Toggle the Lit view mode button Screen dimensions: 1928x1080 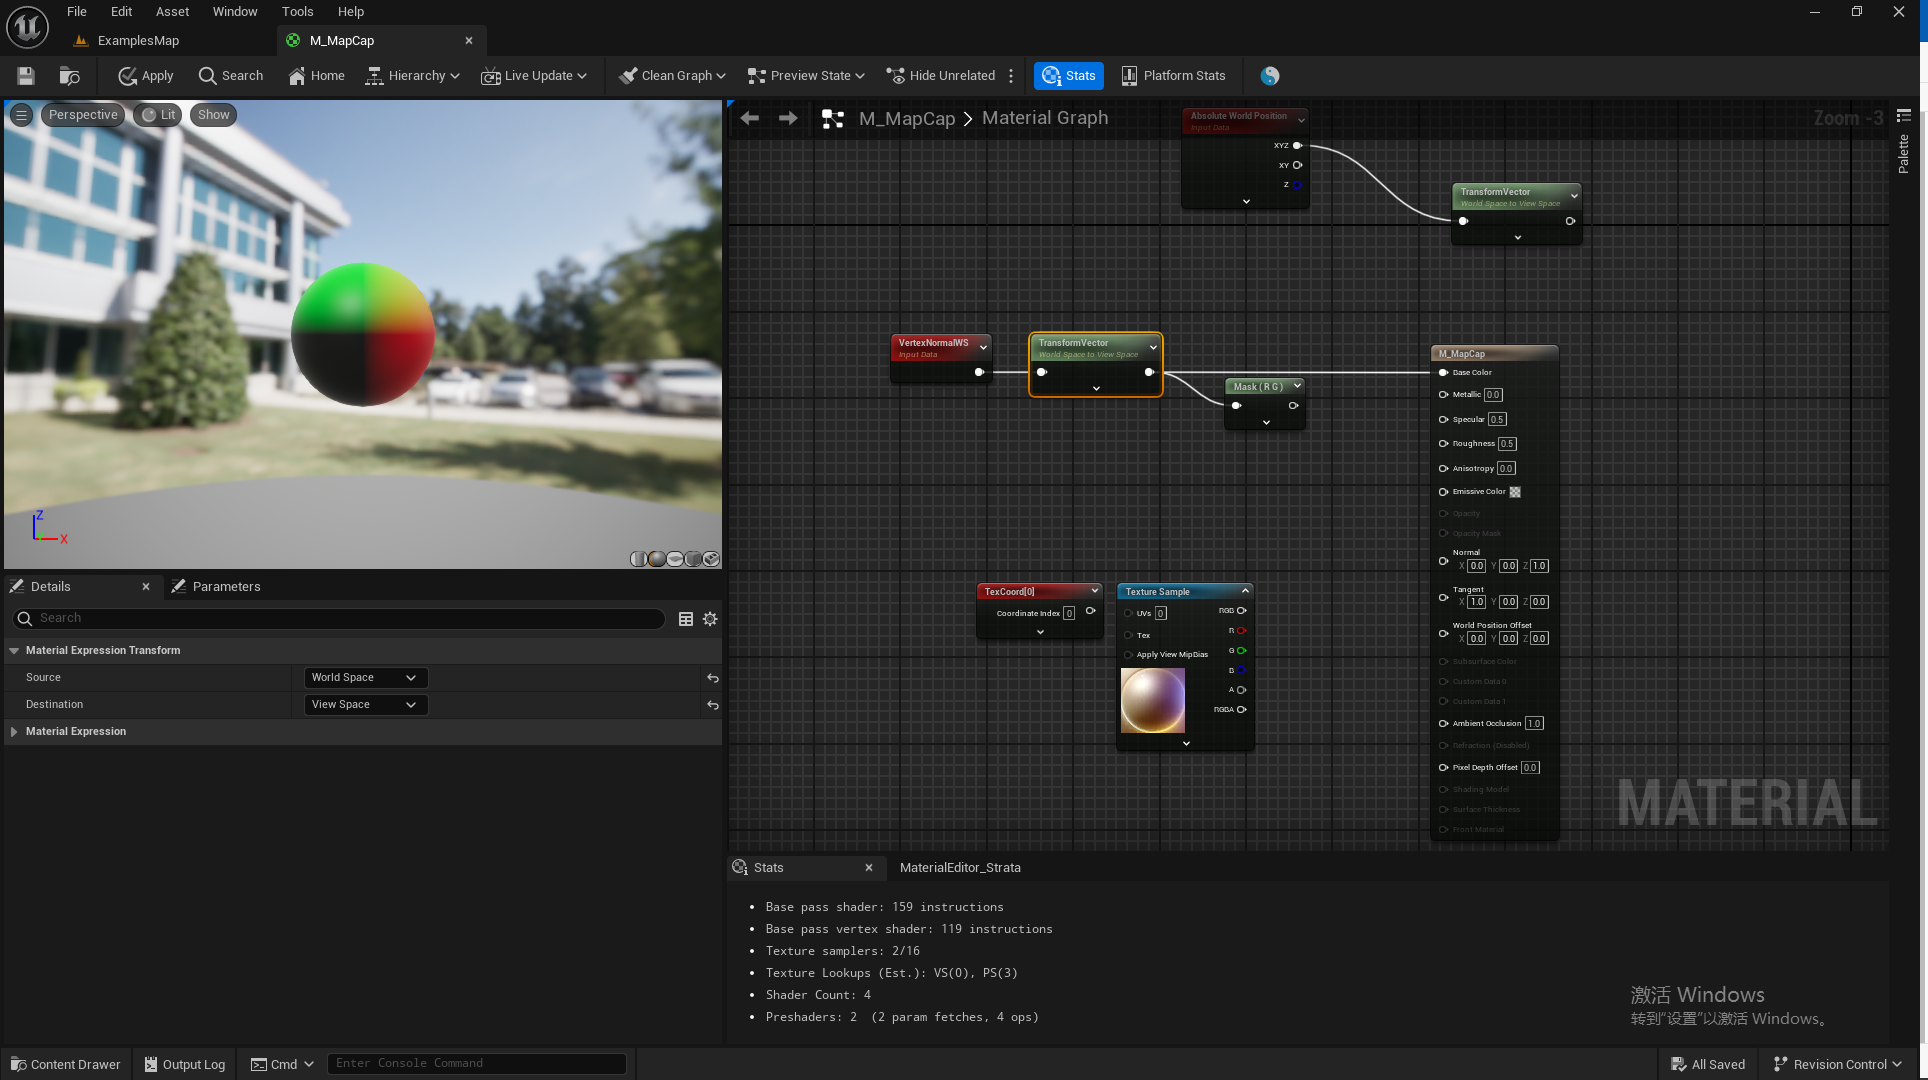[158, 115]
